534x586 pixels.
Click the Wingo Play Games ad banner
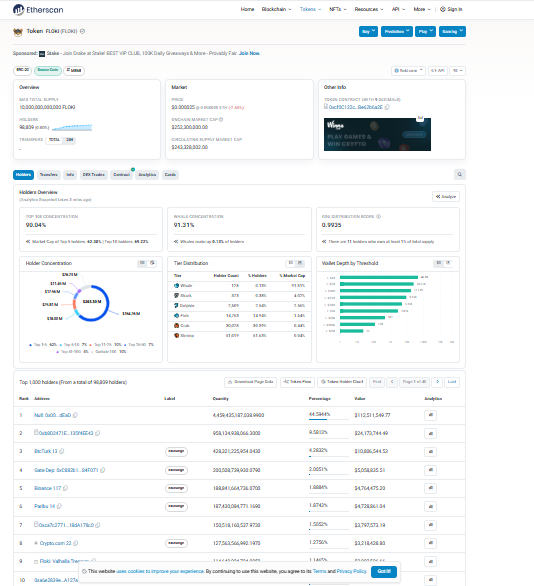[x=377, y=135]
